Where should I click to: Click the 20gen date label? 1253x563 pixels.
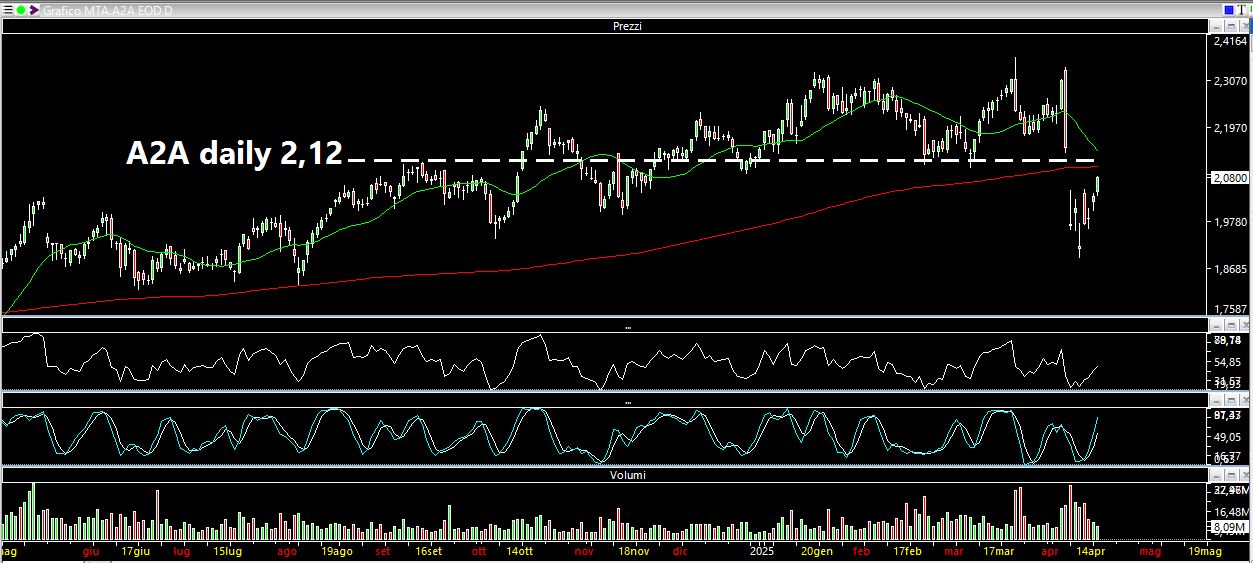coord(816,551)
